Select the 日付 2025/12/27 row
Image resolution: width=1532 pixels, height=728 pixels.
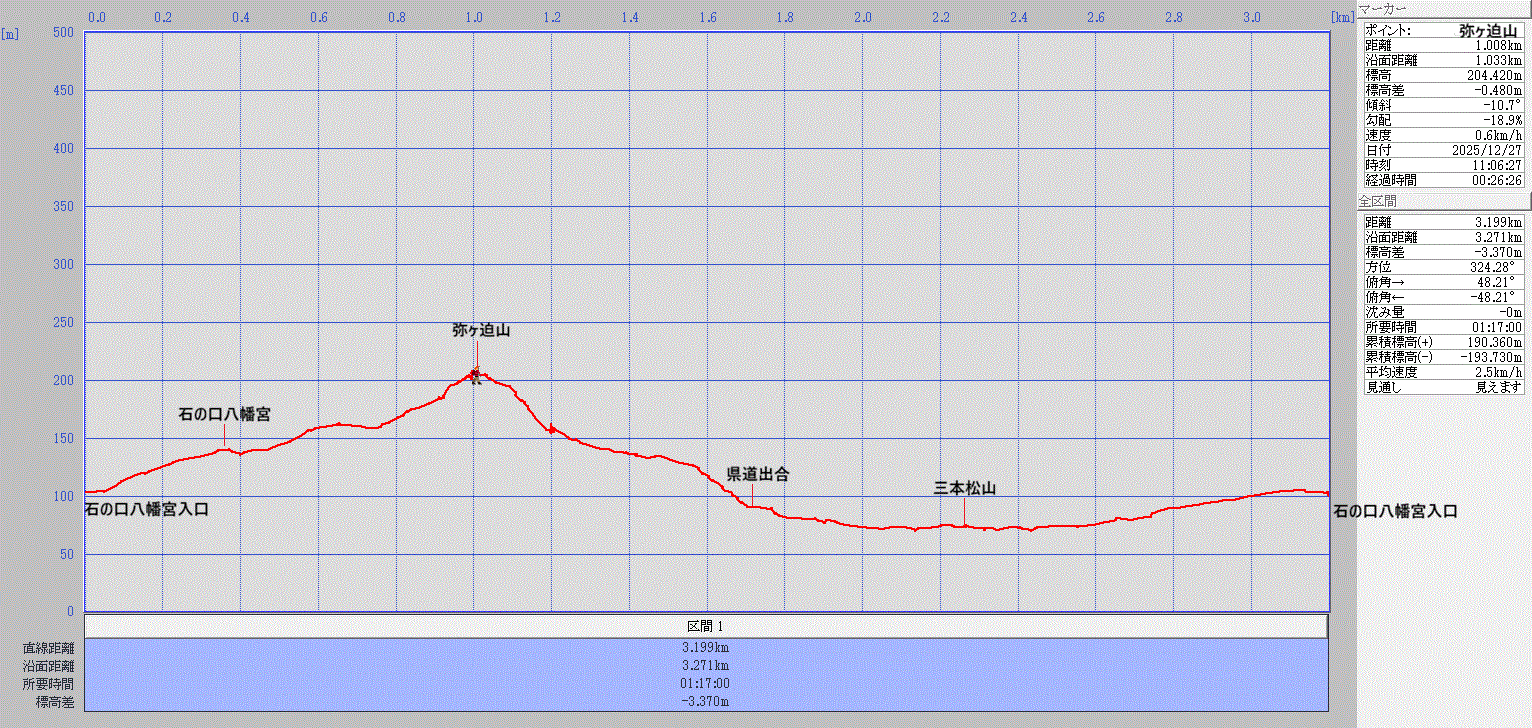tap(1443, 150)
